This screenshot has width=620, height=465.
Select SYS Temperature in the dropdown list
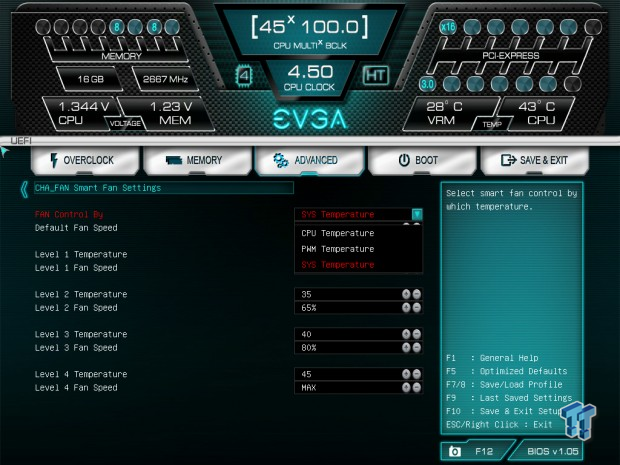coord(338,265)
